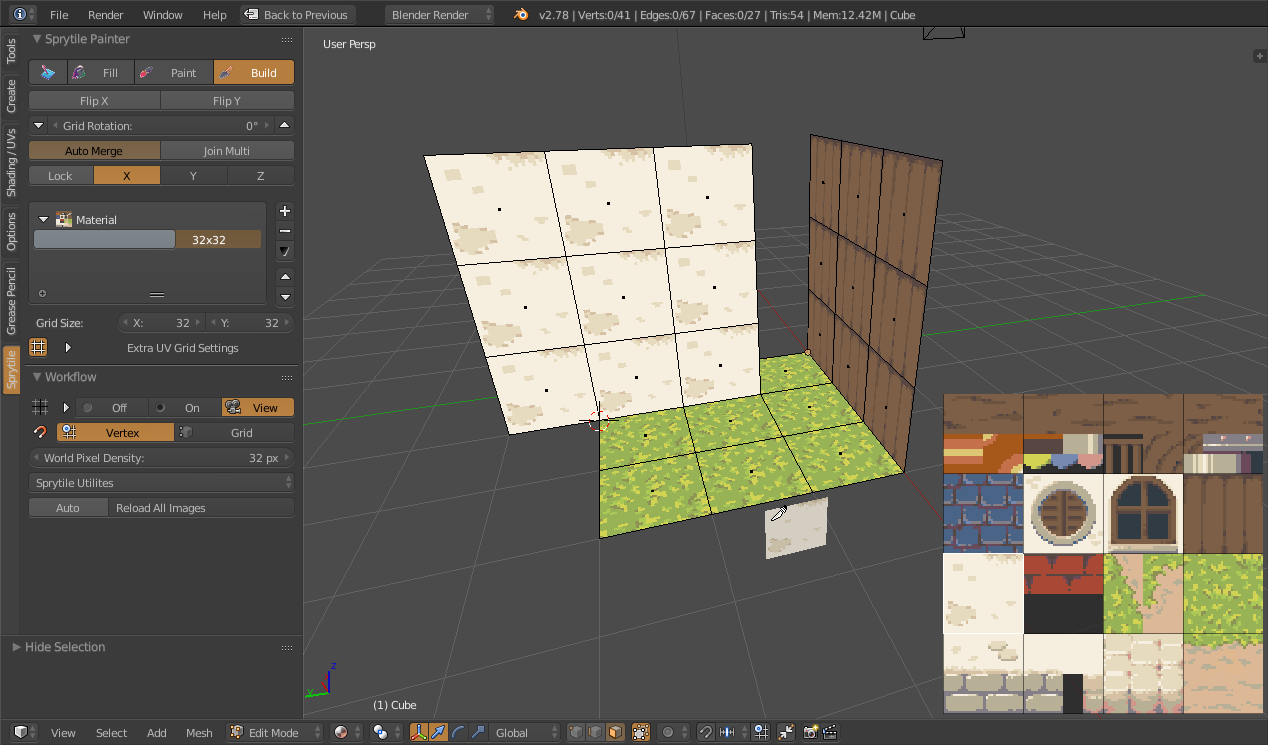Remove the material with the minus button
The height and width of the screenshot is (745, 1268).
285,231
